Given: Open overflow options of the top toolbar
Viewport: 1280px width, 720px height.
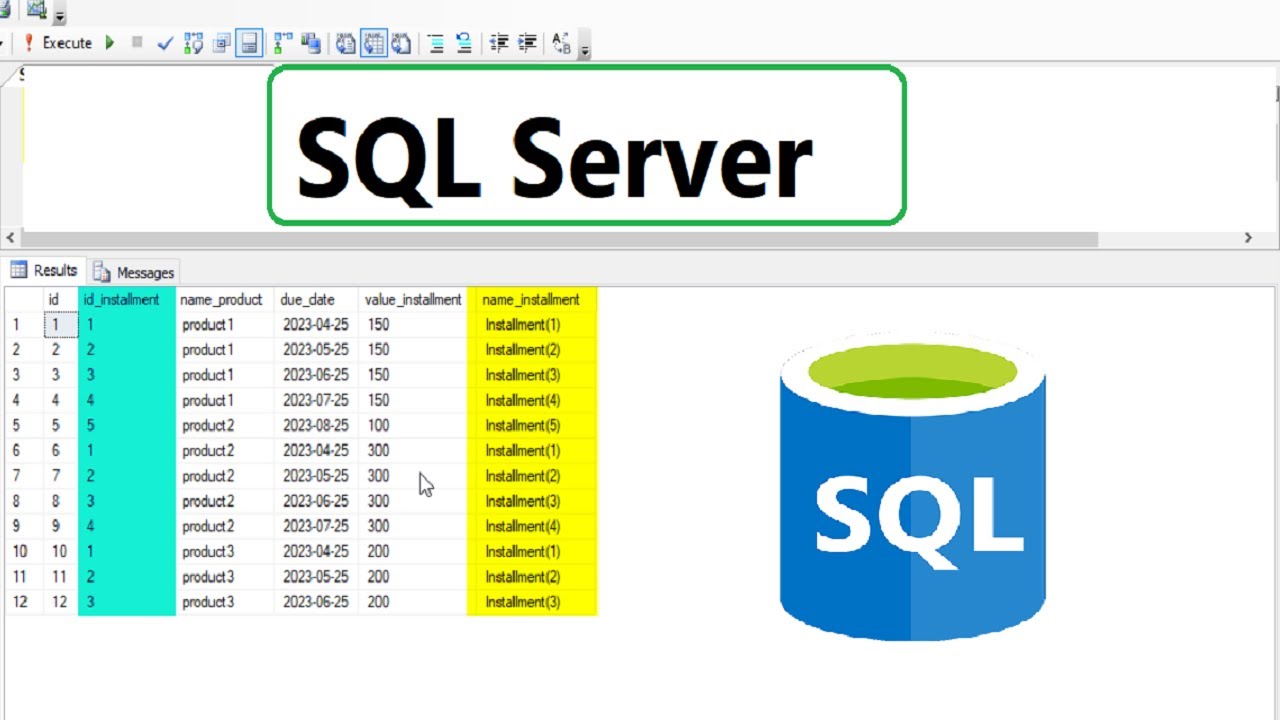Looking at the screenshot, I should click(x=59, y=14).
